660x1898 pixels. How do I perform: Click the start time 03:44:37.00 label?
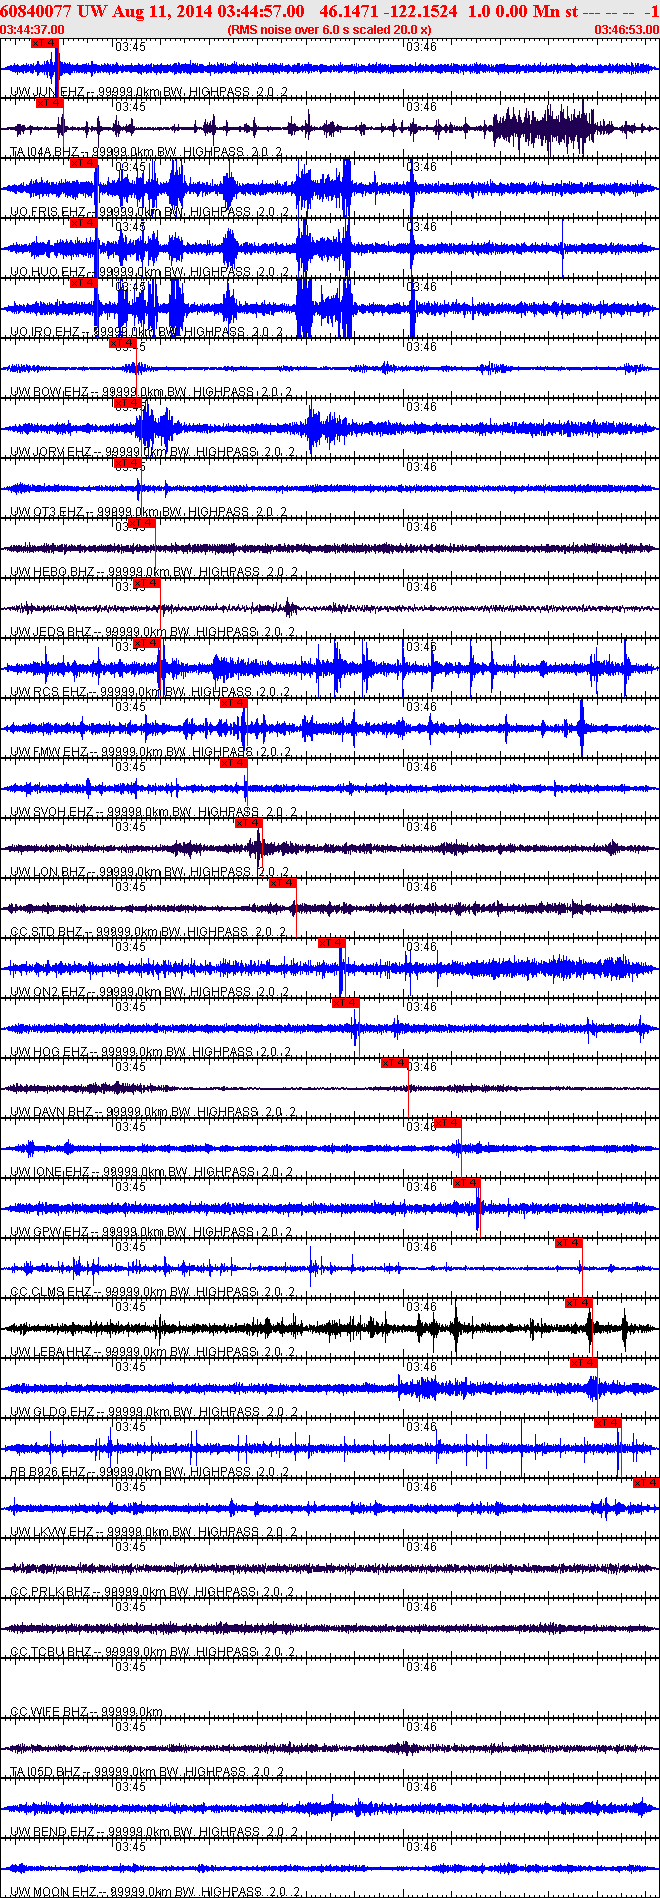pos(32,30)
